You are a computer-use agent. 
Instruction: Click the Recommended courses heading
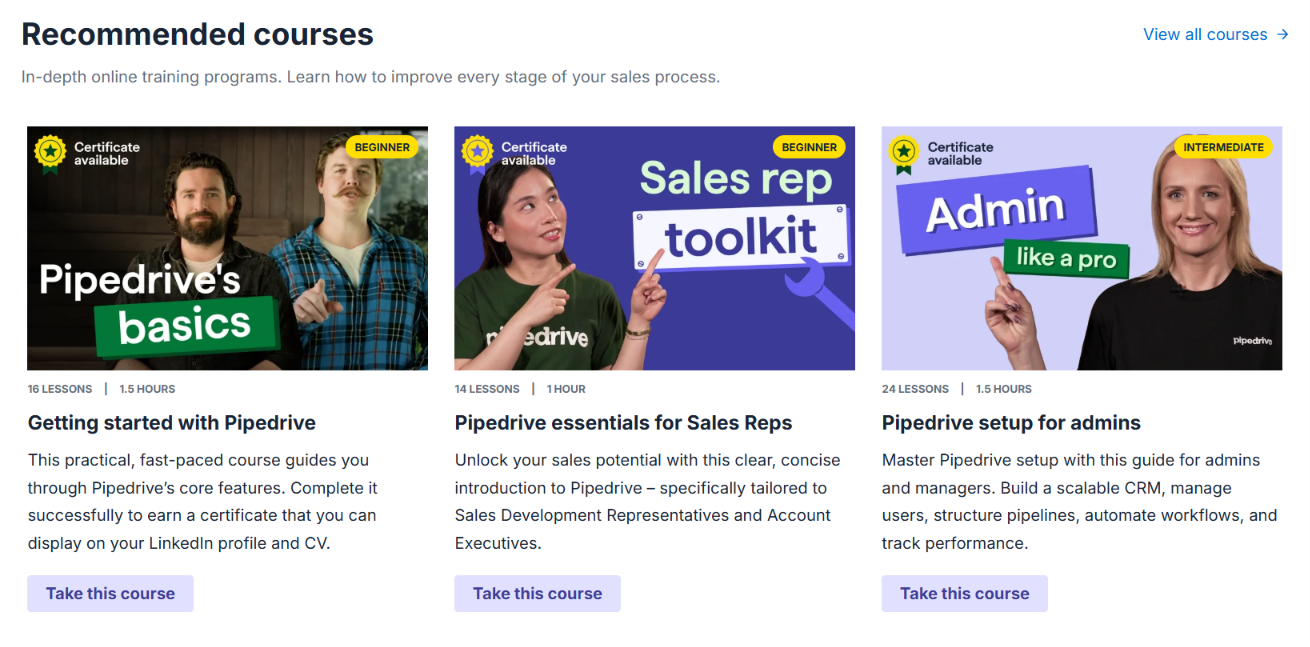198,35
